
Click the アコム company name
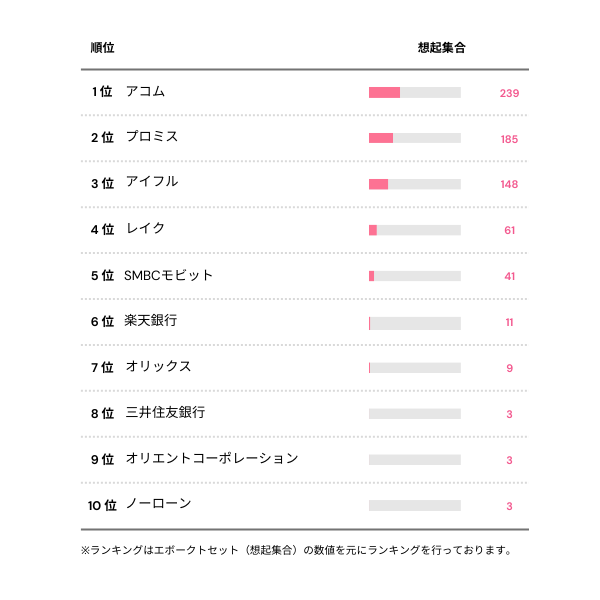[x=146, y=92]
